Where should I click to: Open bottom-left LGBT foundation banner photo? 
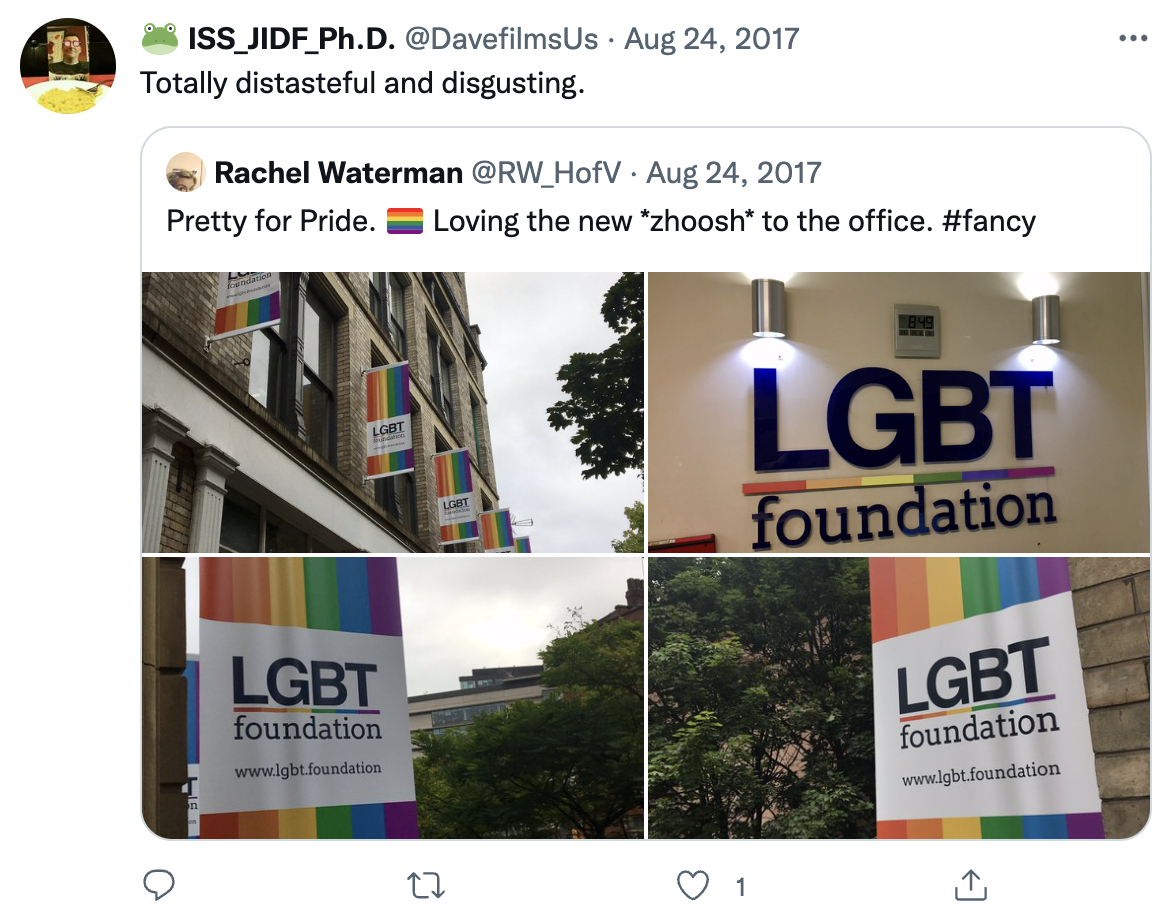[393, 698]
